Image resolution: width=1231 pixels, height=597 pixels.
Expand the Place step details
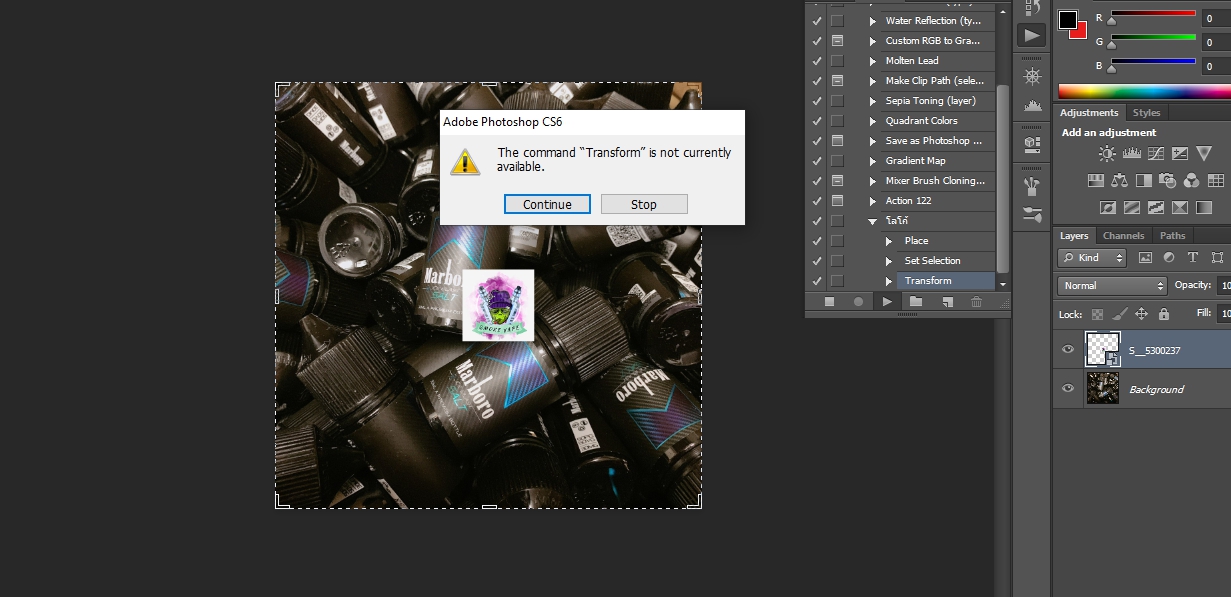coord(889,241)
